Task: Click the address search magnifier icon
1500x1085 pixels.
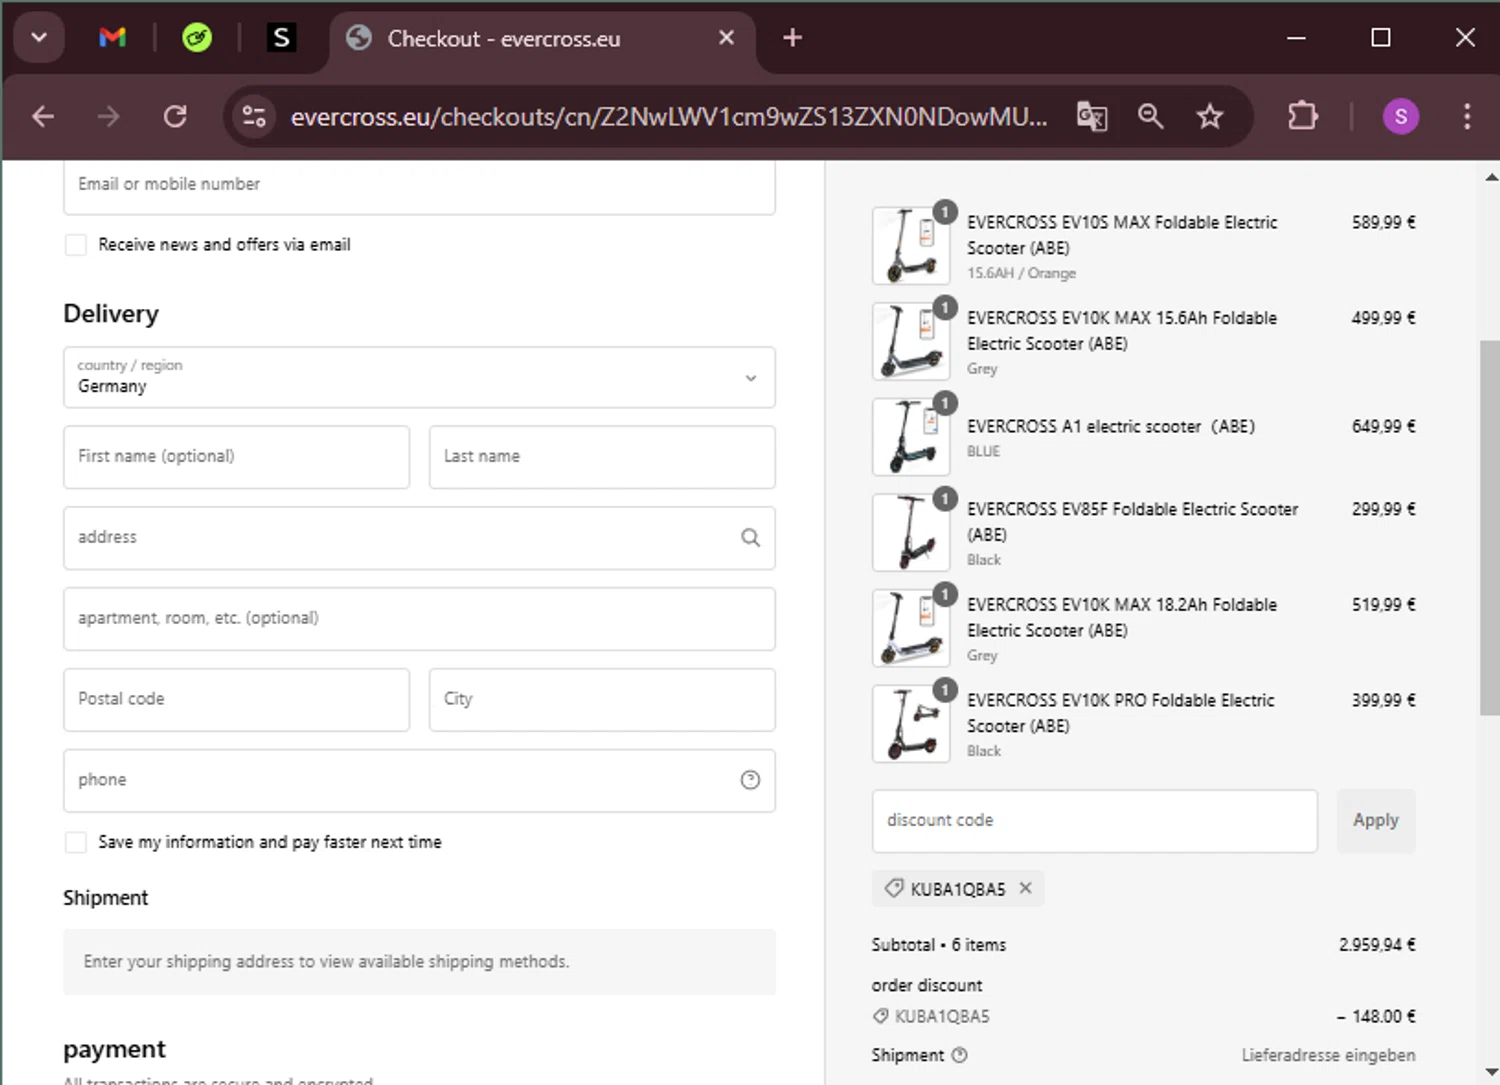Action: coord(750,538)
